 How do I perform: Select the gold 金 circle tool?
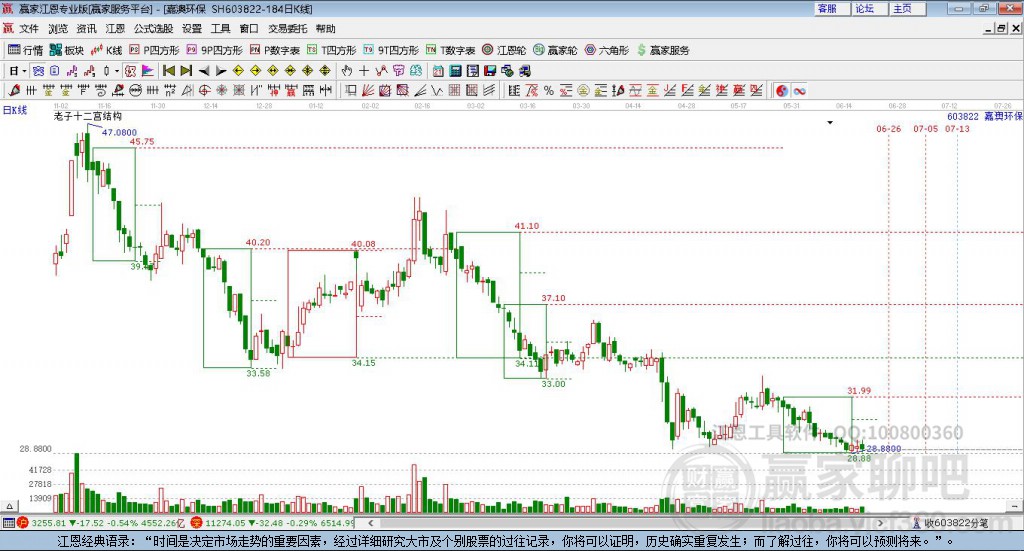(x=583, y=90)
